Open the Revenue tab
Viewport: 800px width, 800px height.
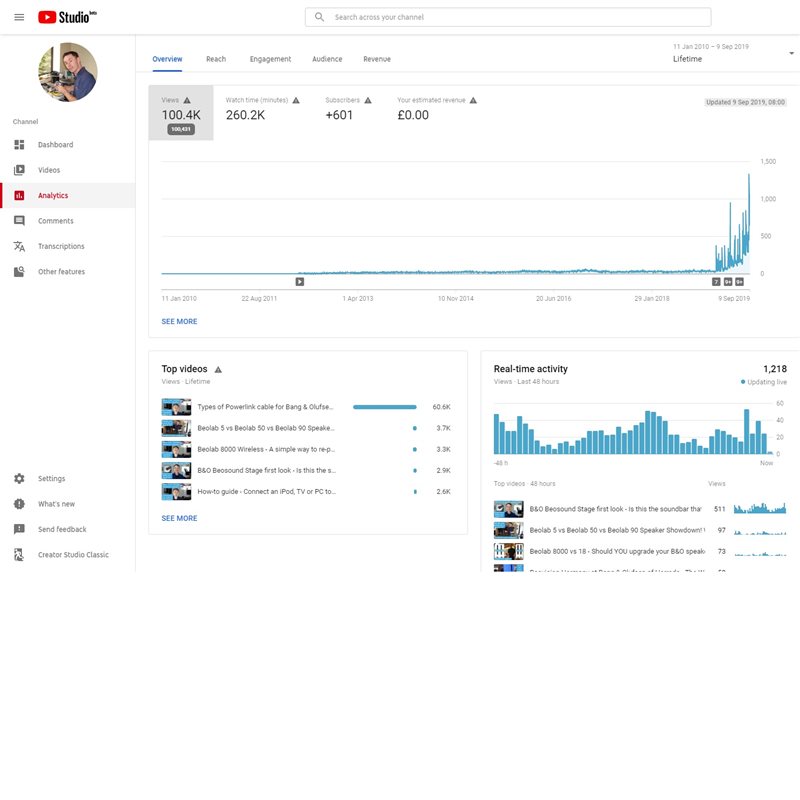(x=377, y=59)
